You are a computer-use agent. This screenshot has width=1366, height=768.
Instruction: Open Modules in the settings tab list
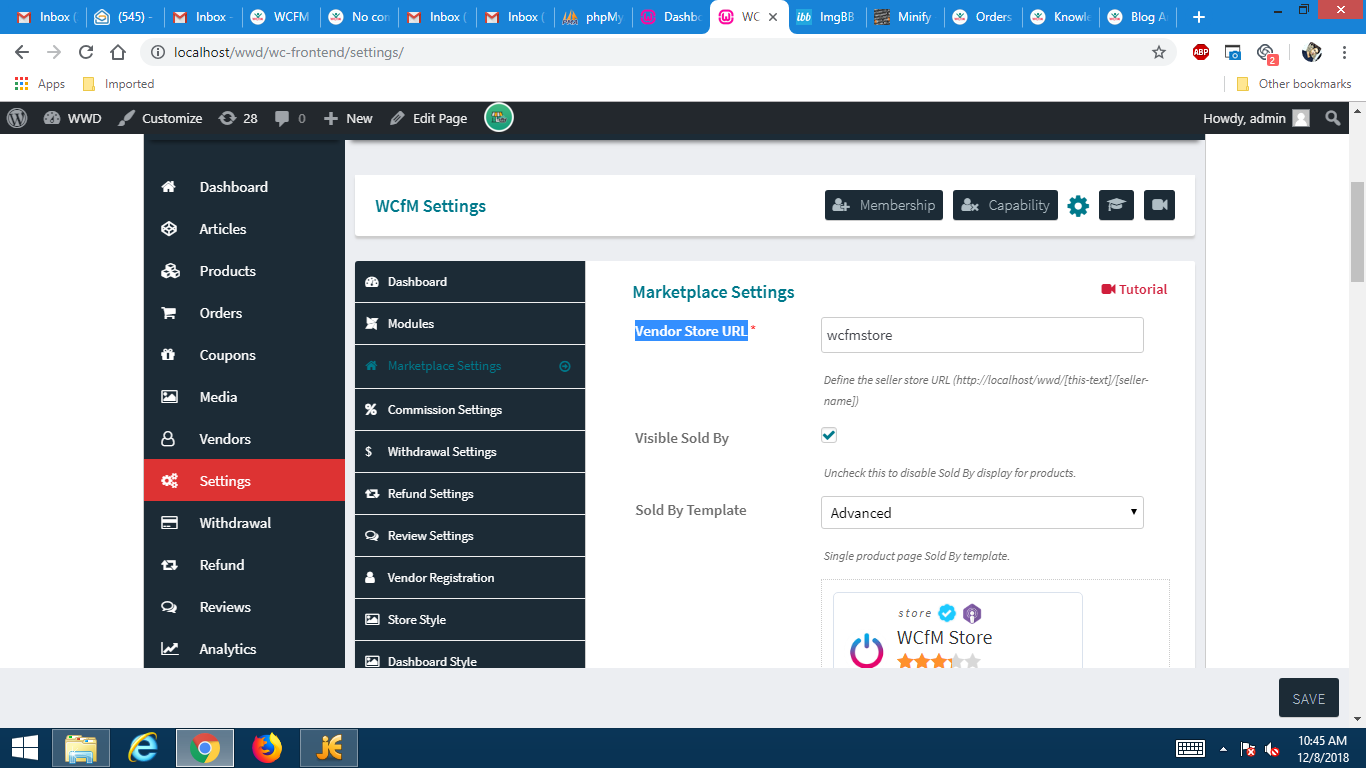point(470,324)
